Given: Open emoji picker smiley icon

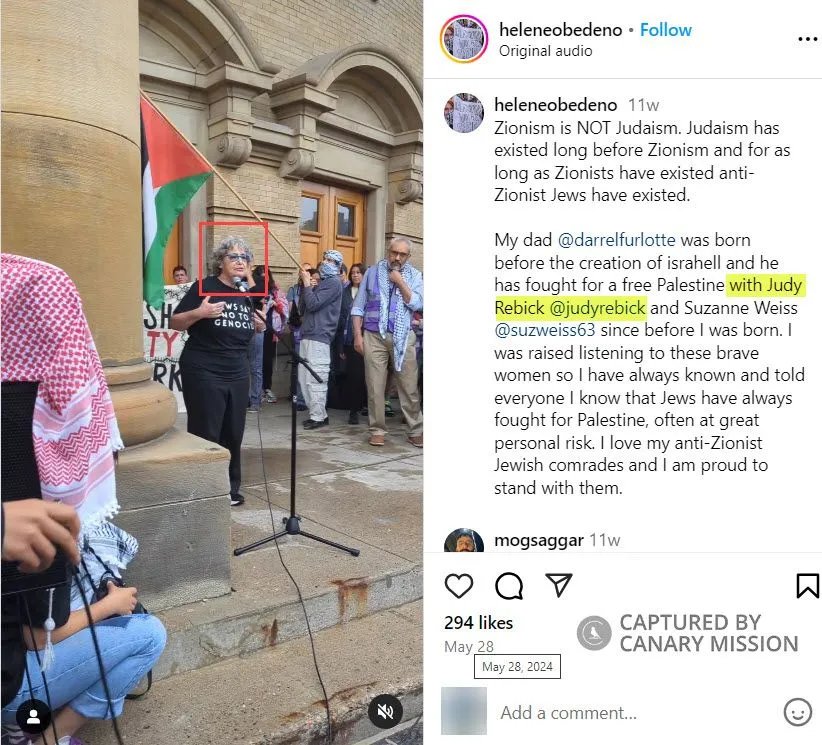Looking at the screenshot, I should (797, 712).
